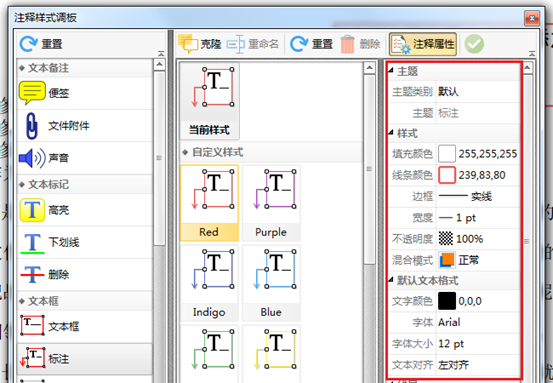Click the 文字颜色 black color swatch

pyautogui.click(x=447, y=301)
